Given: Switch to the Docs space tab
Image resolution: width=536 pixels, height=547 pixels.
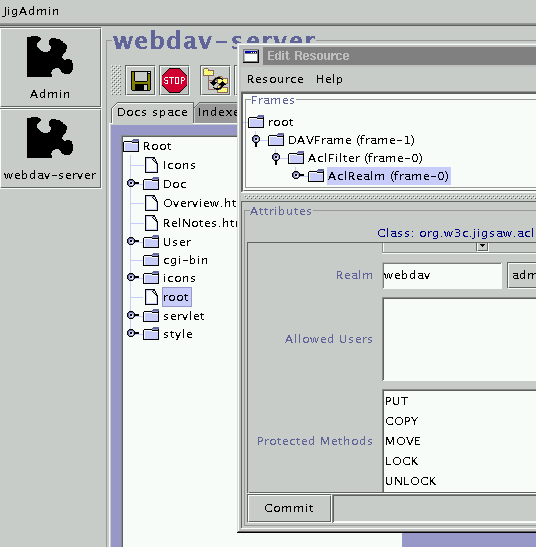Looking at the screenshot, I should (152, 113).
